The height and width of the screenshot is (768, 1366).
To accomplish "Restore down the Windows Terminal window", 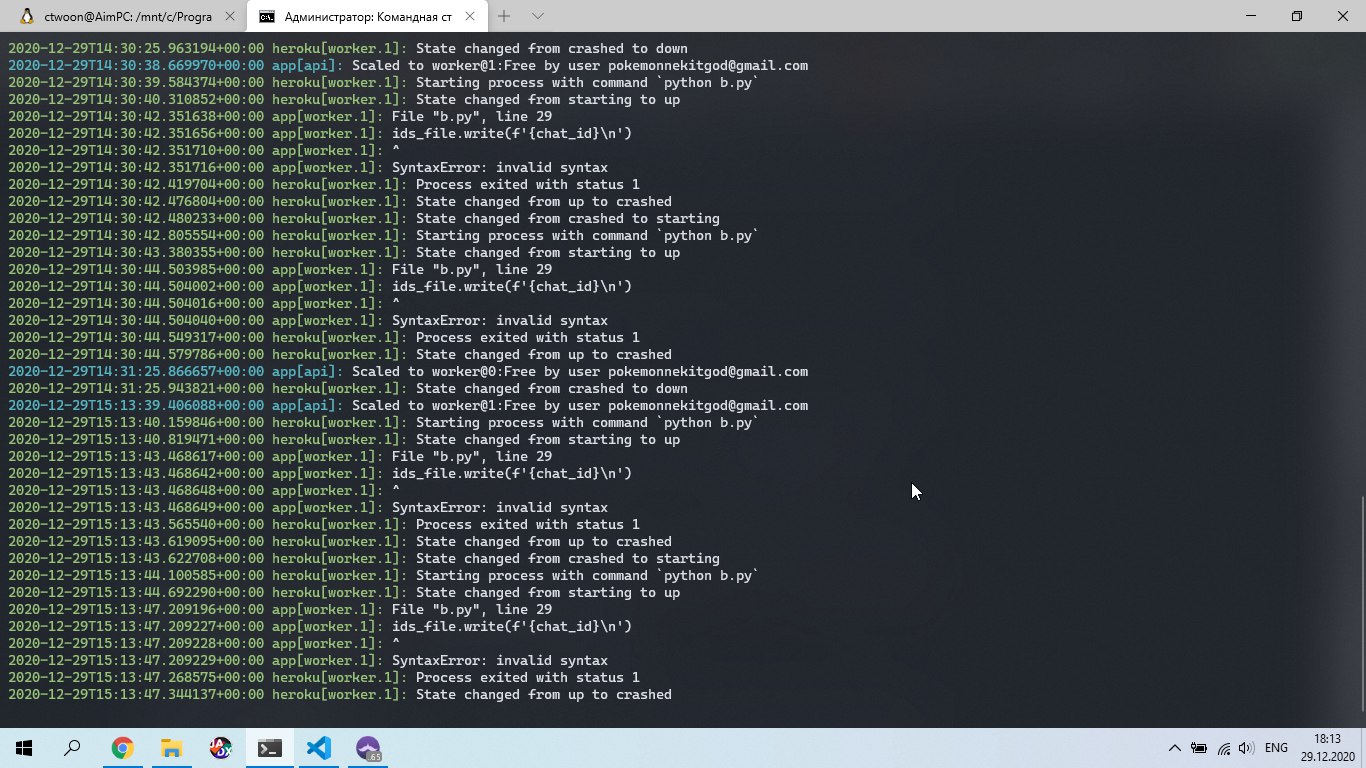I will [x=1297, y=16].
